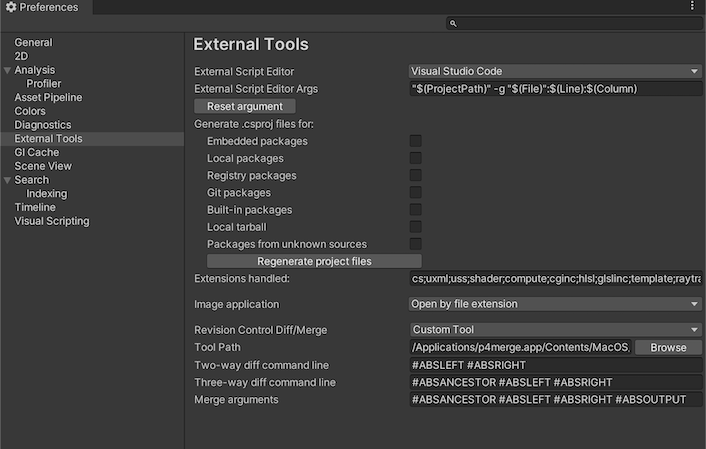This screenshot has height=449, width=706.
Task: Collapse the Analysis section arrow
Action: tap(8, 71)
